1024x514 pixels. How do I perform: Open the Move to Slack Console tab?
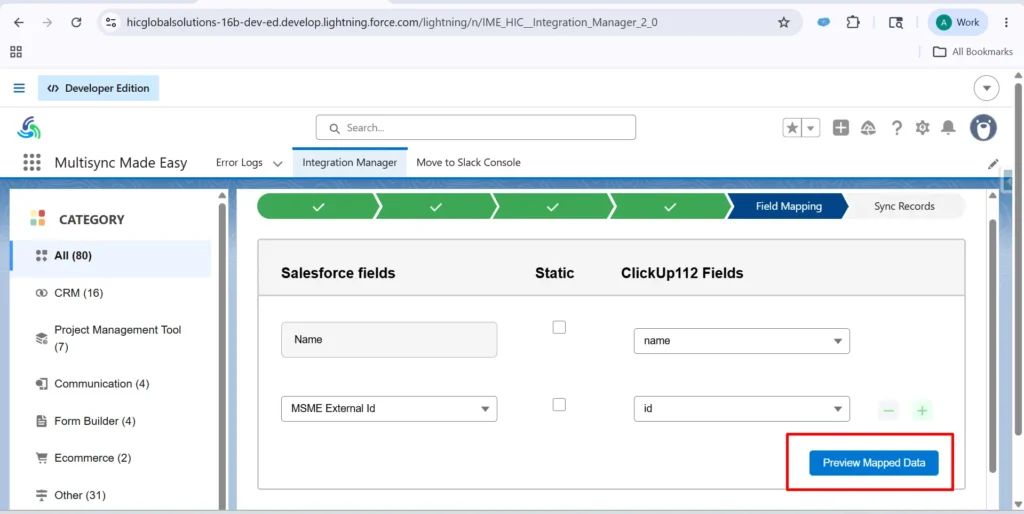[x=468, y=163]
